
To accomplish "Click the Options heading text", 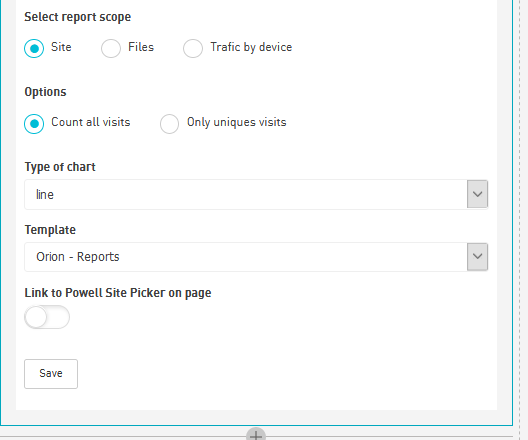I will [45, 92].
